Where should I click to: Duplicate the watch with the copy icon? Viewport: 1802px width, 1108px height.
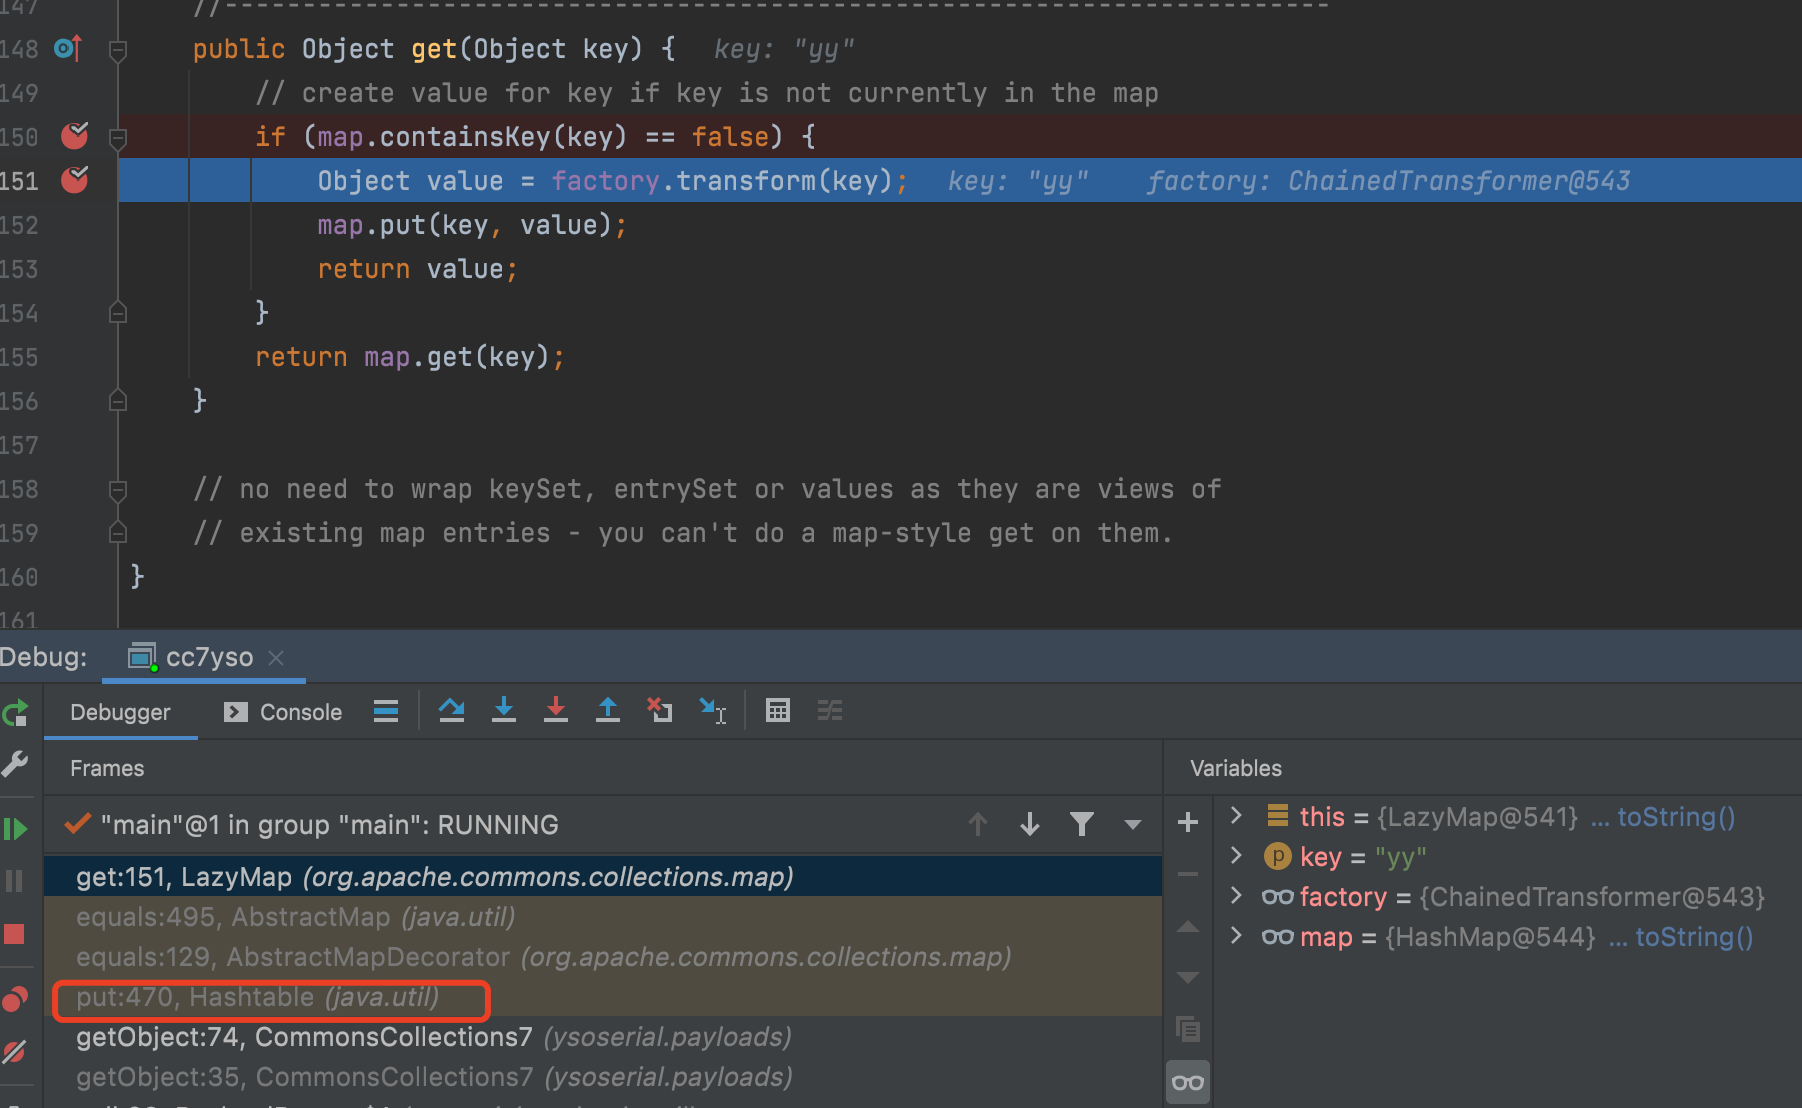(1188, 1029)
